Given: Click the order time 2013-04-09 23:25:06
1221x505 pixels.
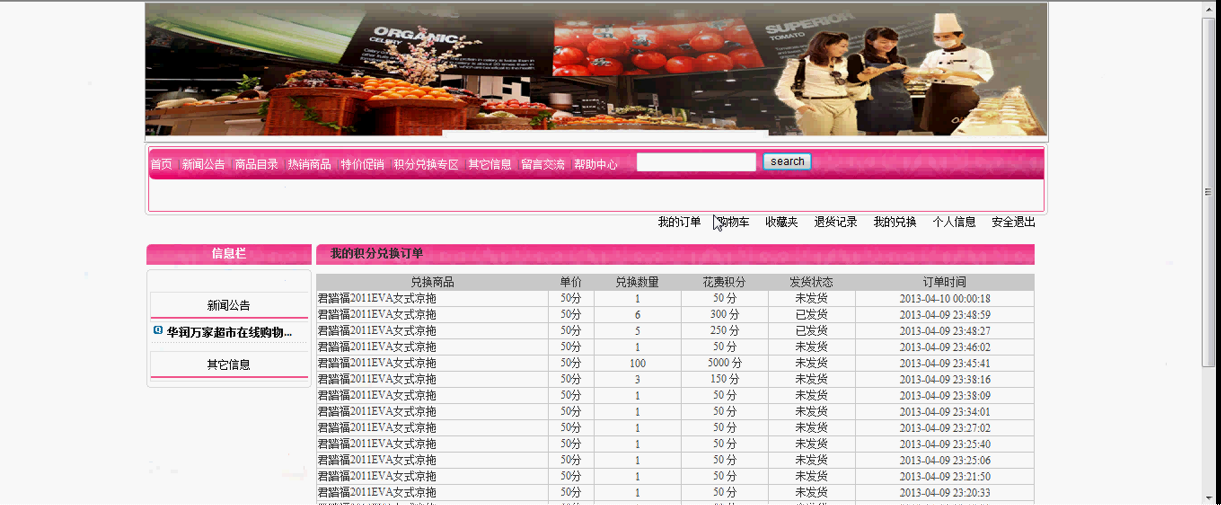Looking at the screenshot, I should point(944,461).
